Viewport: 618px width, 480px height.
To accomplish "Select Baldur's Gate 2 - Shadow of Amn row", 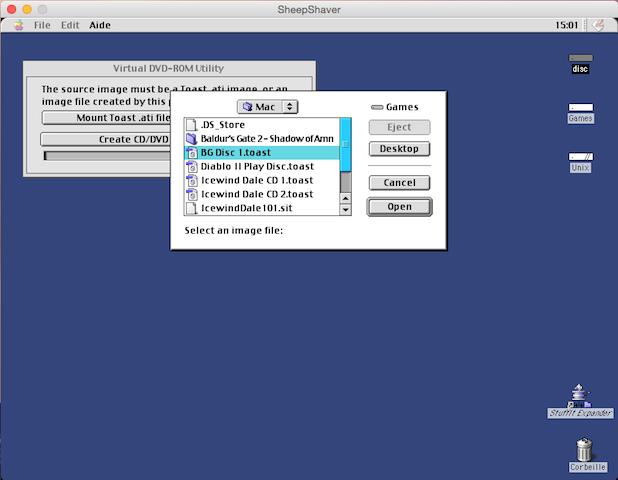I will [262, 139].
